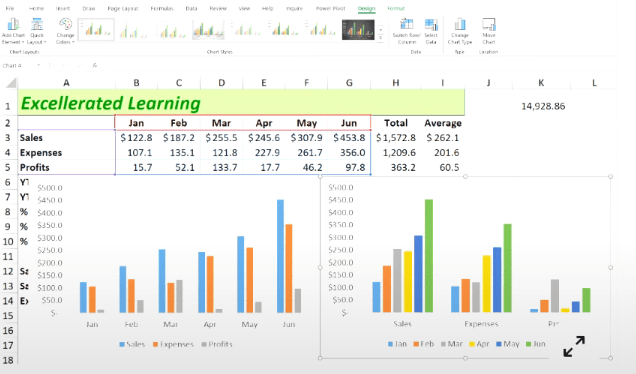
Task: Click the tall blue Jun Sales bar in left chart
Action: tap(280, 256)
